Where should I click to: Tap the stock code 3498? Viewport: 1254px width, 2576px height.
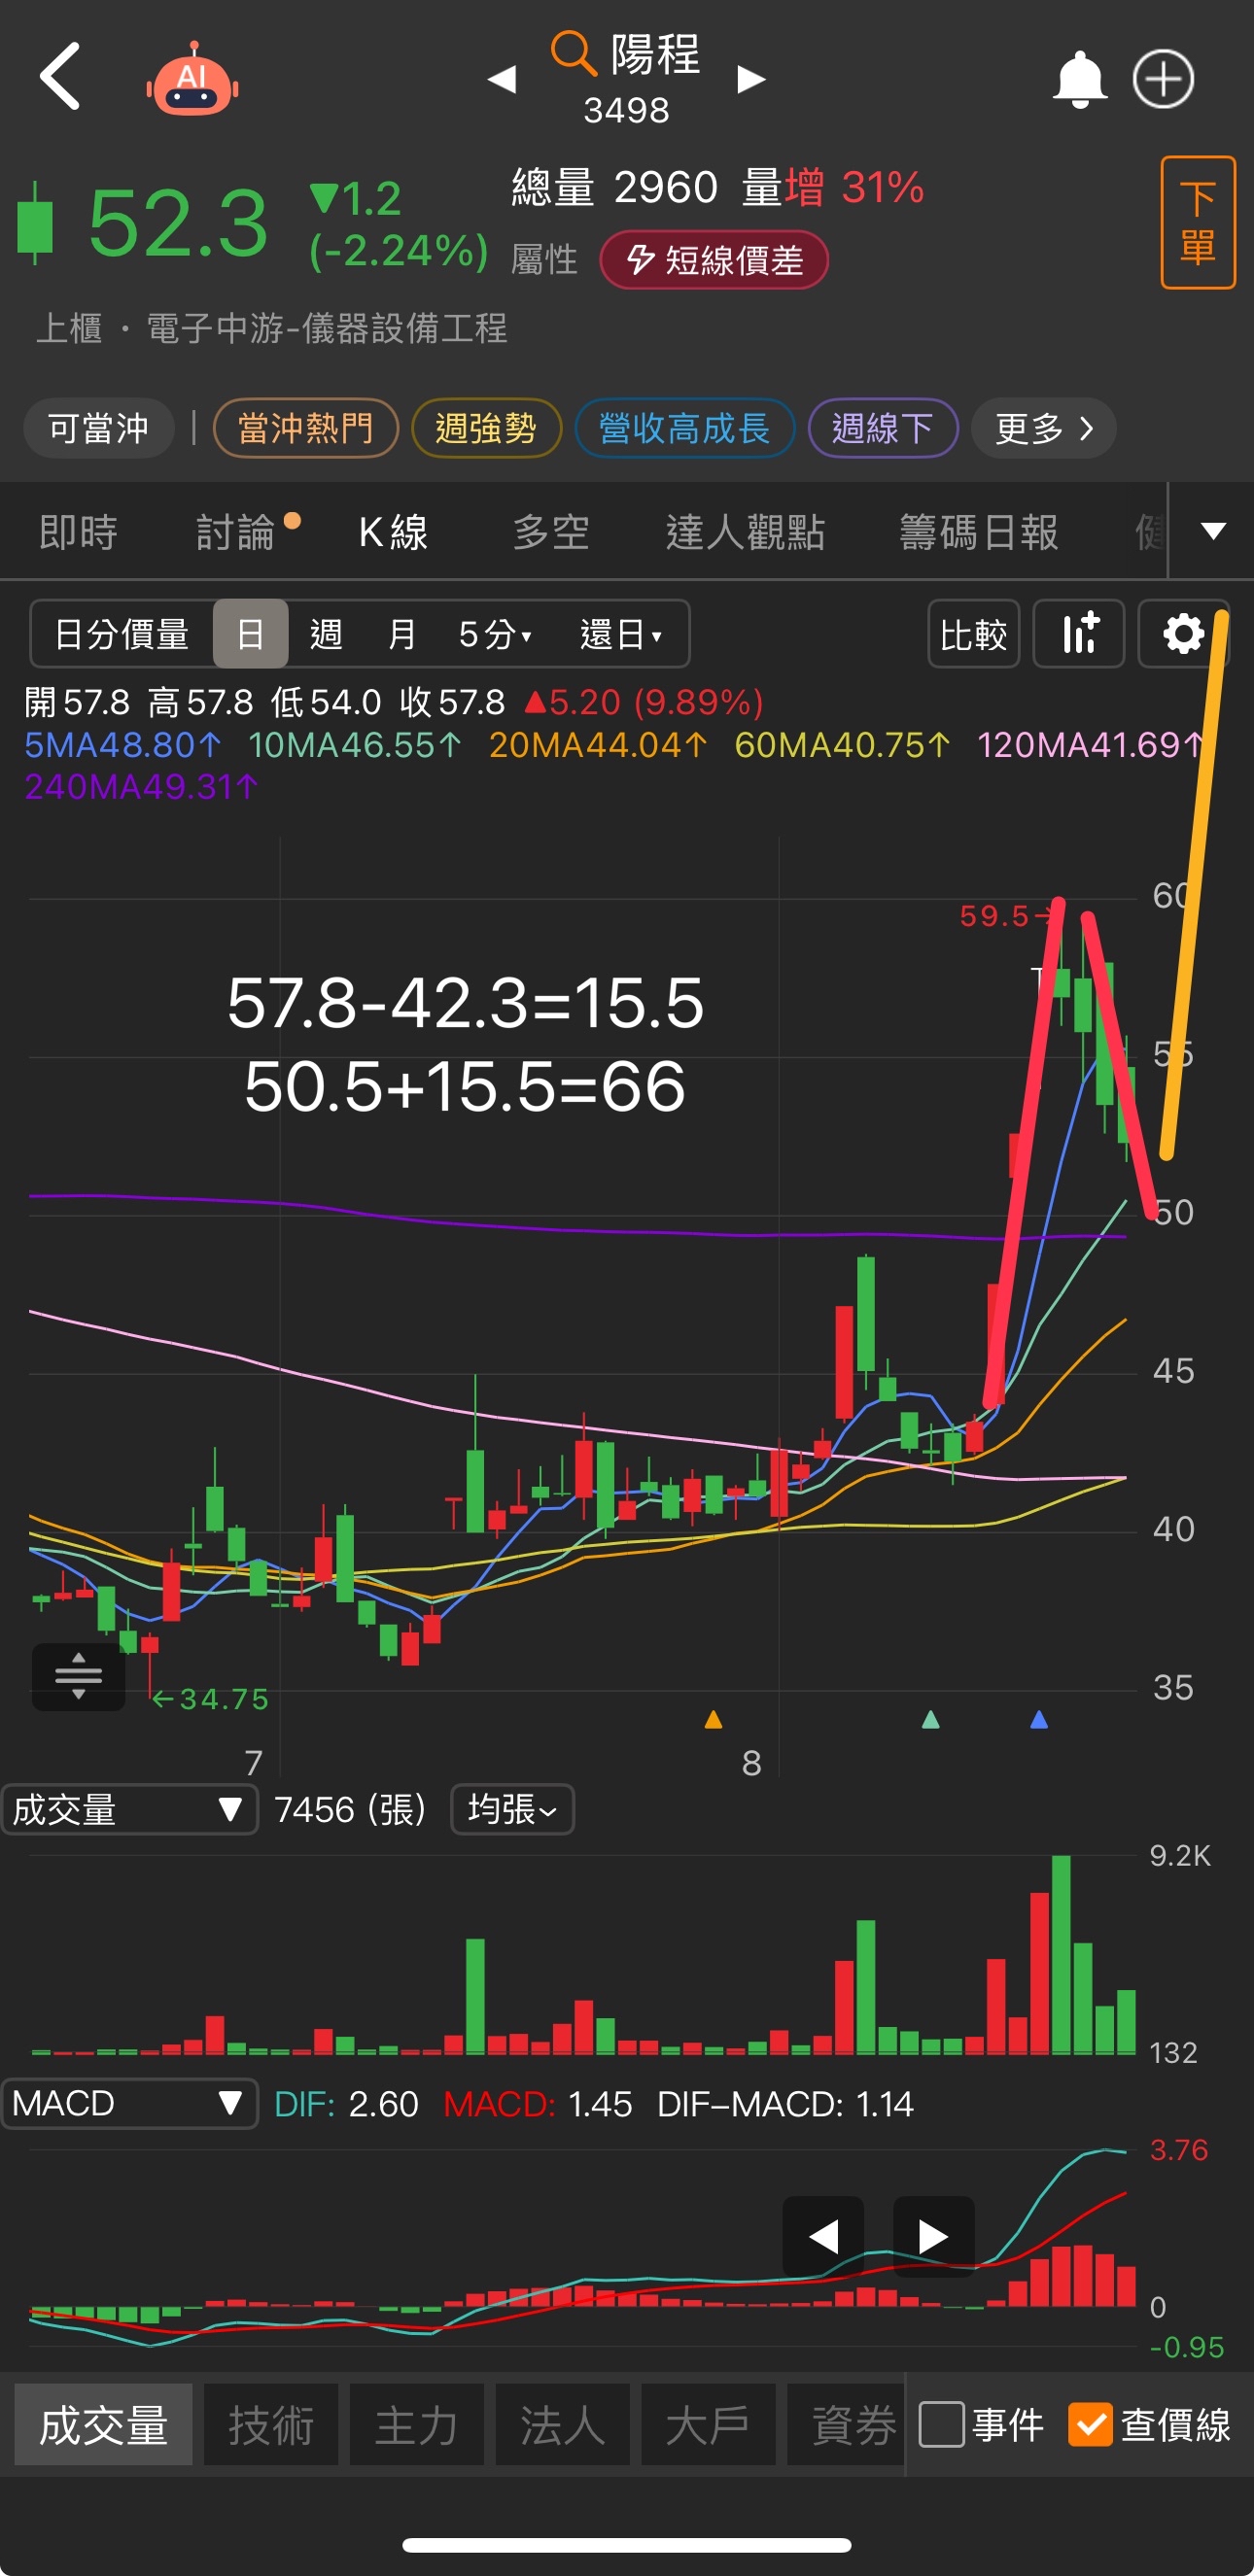pyautogui.click(x=627, y=110)
